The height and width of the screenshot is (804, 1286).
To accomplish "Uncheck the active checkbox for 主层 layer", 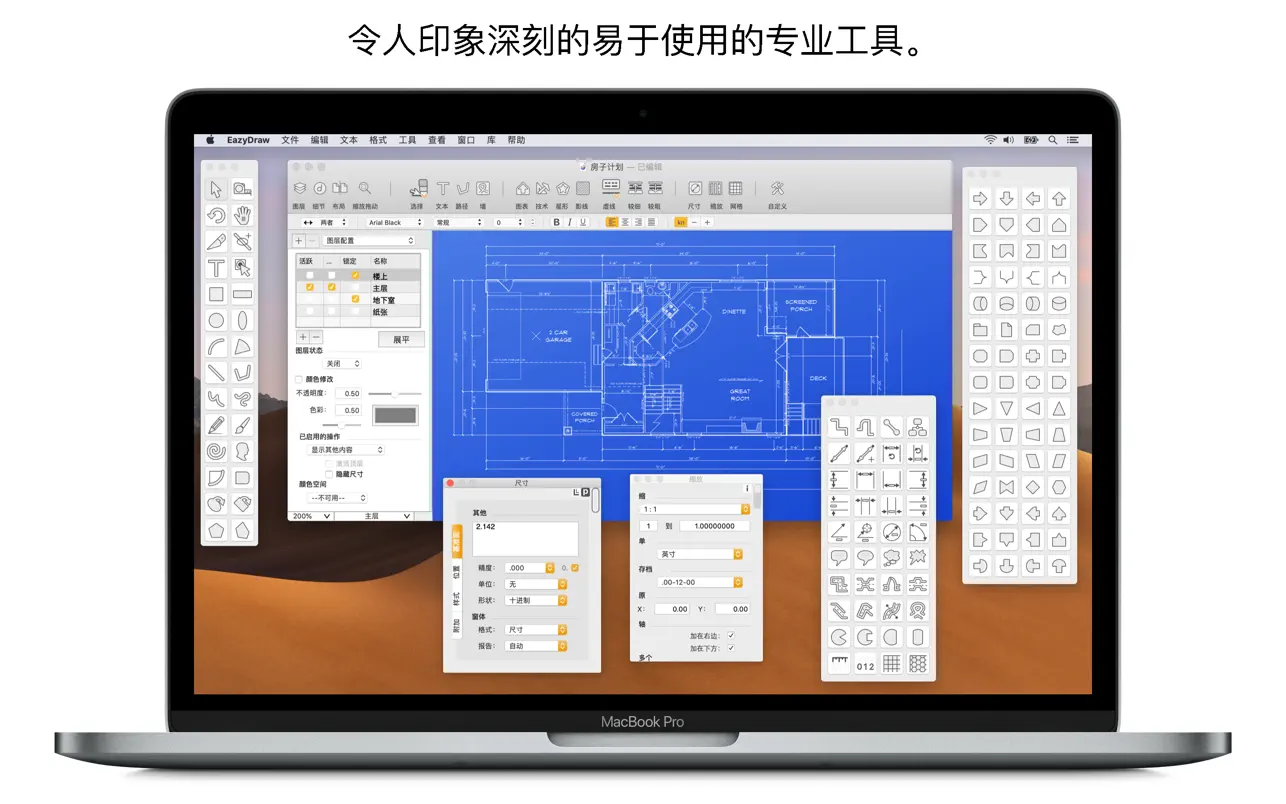I will (x=310, y=286).
